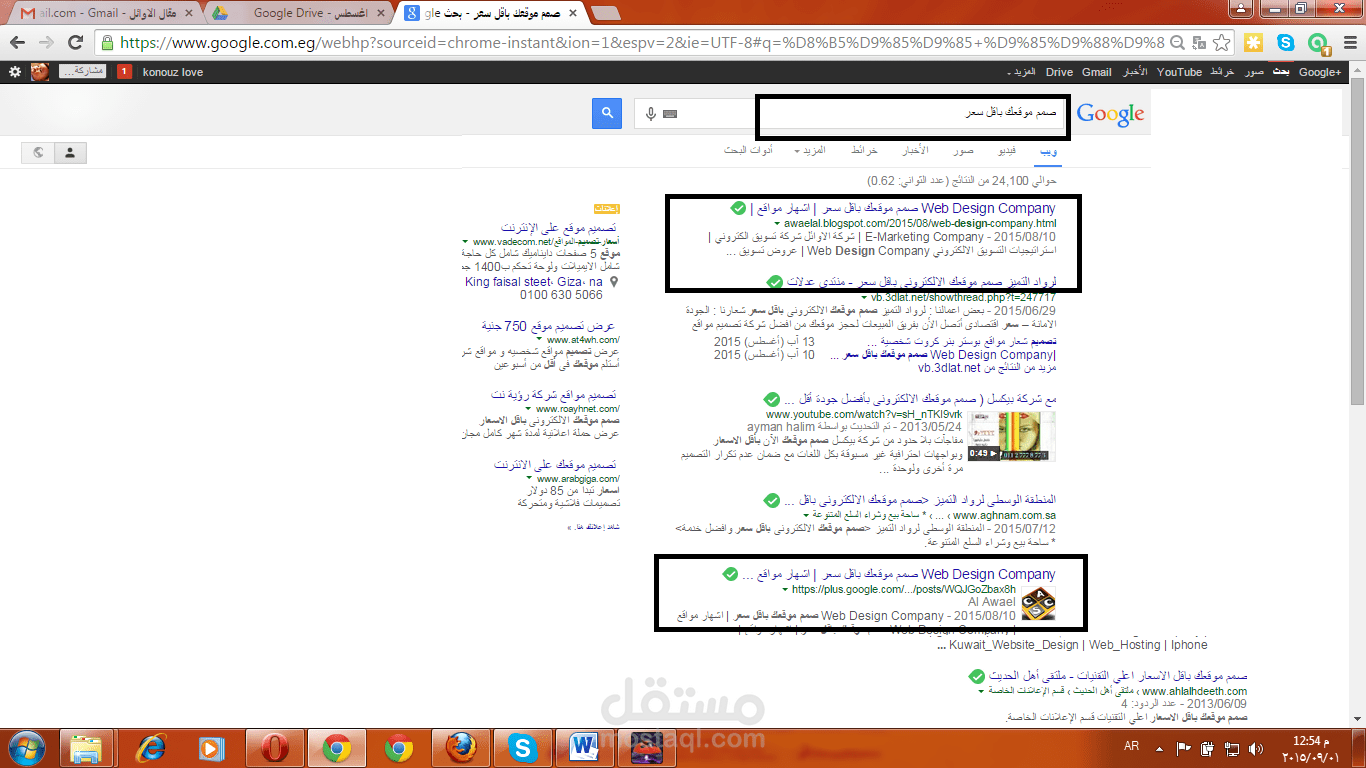Open Gmail link in the black bar
Viewport: 1366px width, 768px height.
[1096, 72]
